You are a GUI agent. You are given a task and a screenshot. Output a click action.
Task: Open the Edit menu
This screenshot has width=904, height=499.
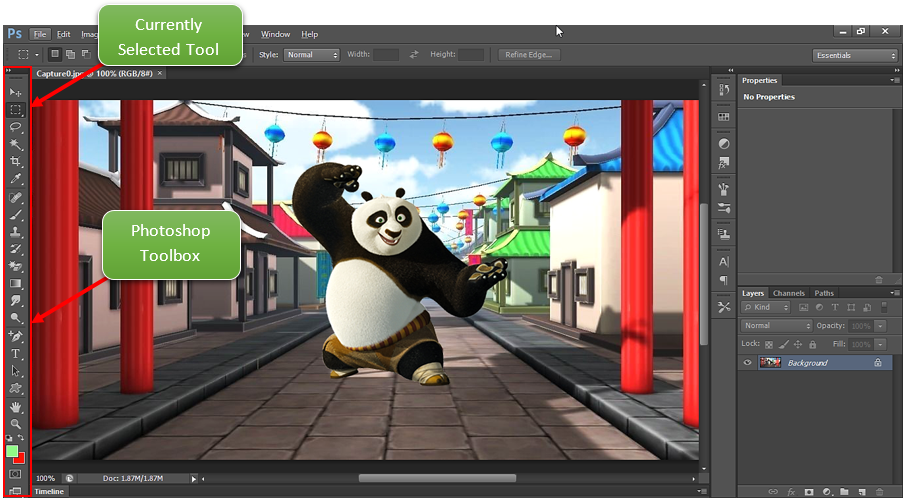pos(63,34)
